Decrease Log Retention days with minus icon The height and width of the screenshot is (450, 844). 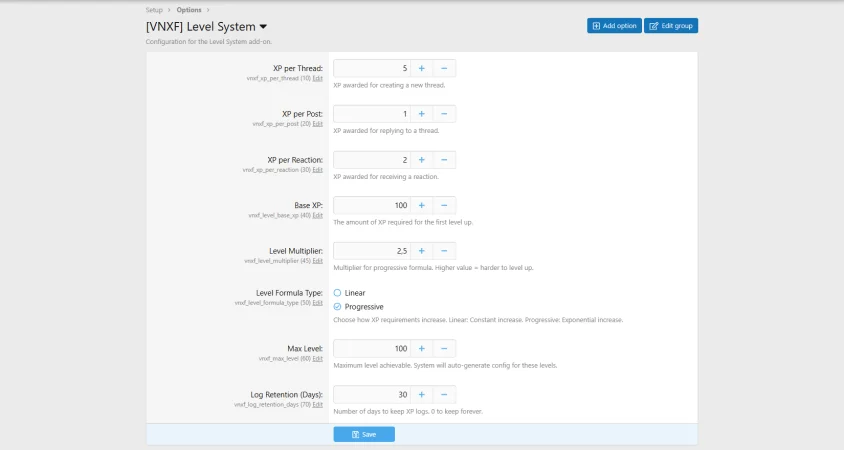click(x=444, y=394)
